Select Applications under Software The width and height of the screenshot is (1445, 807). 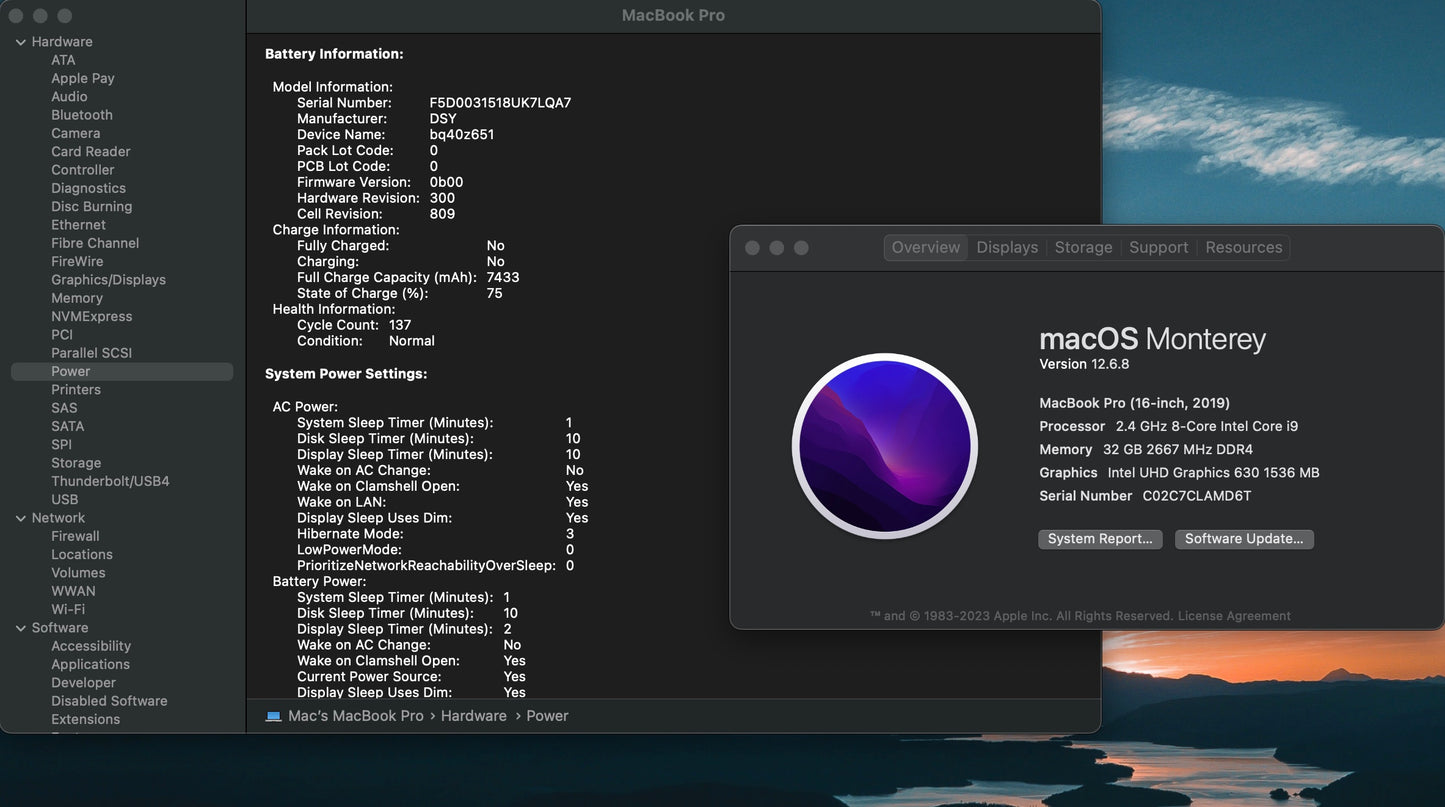point(91,665)
